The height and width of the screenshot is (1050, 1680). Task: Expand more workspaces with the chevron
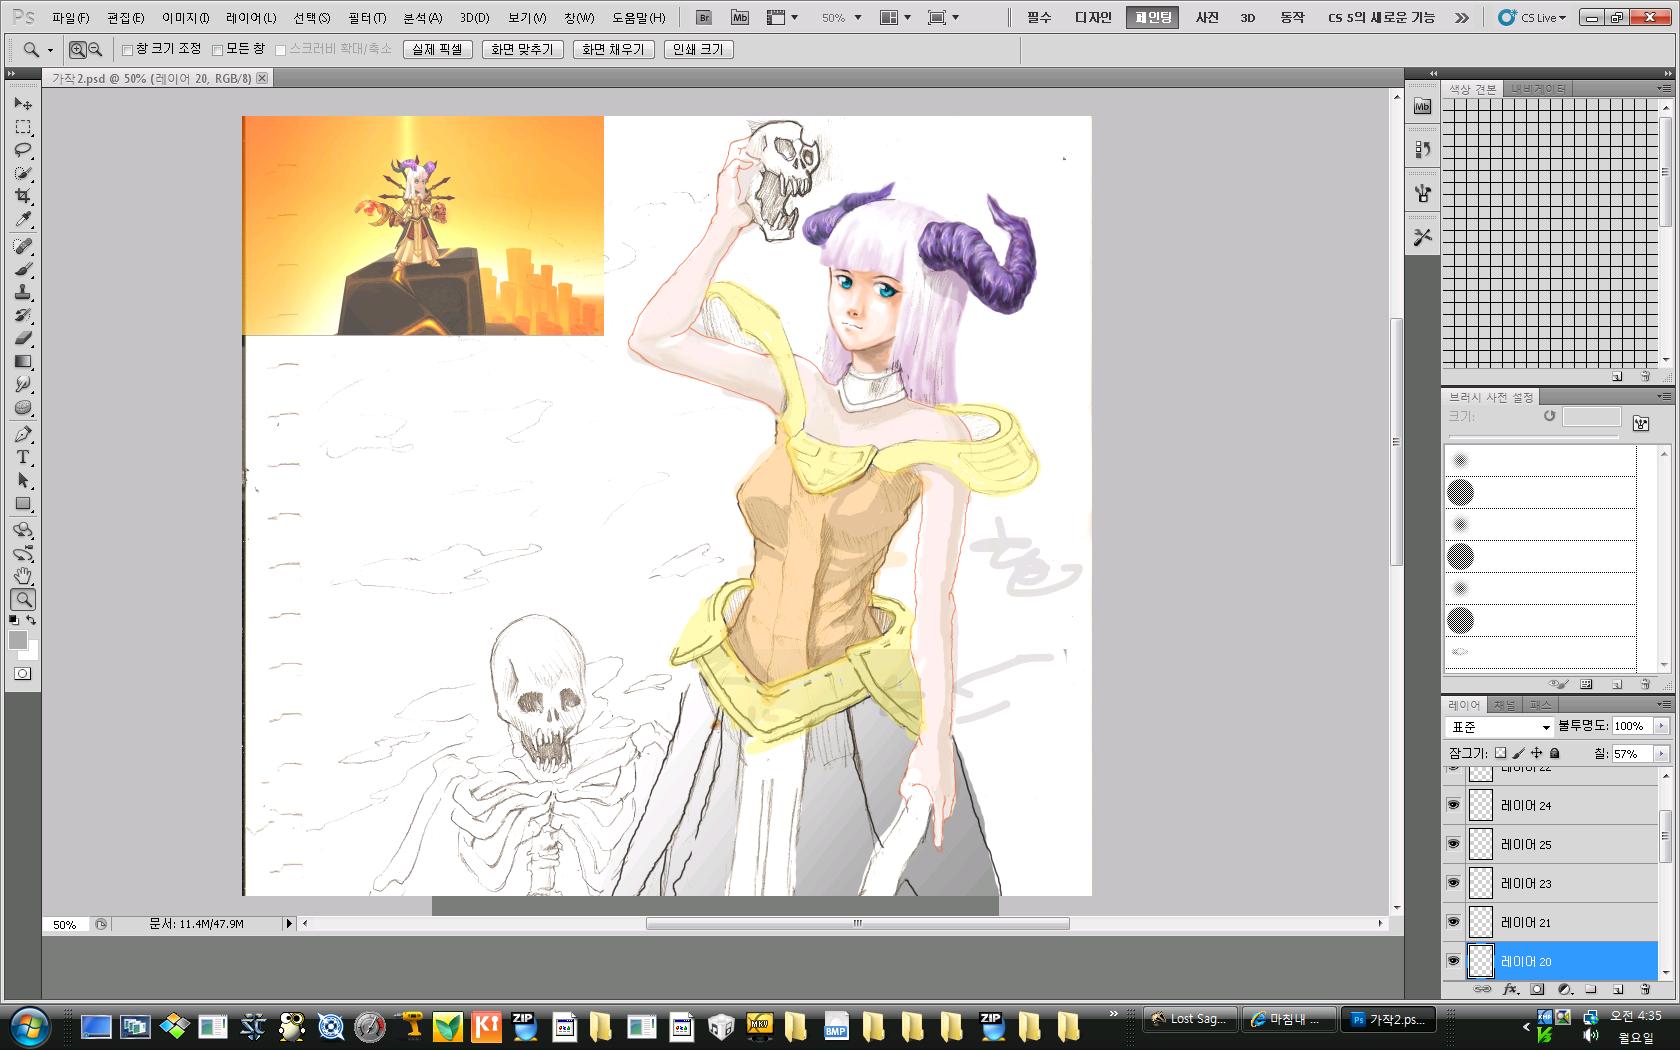click(x=1462, y=18)
